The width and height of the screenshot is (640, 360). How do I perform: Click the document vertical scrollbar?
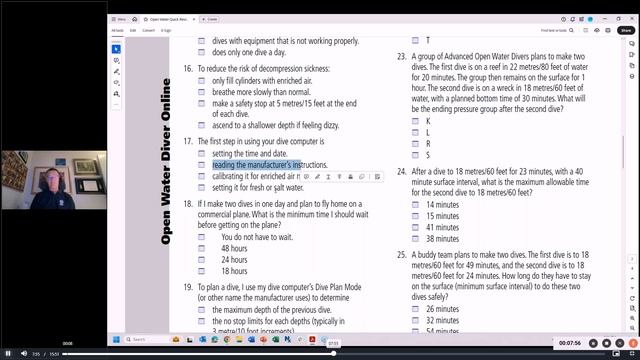pos(623,151)
